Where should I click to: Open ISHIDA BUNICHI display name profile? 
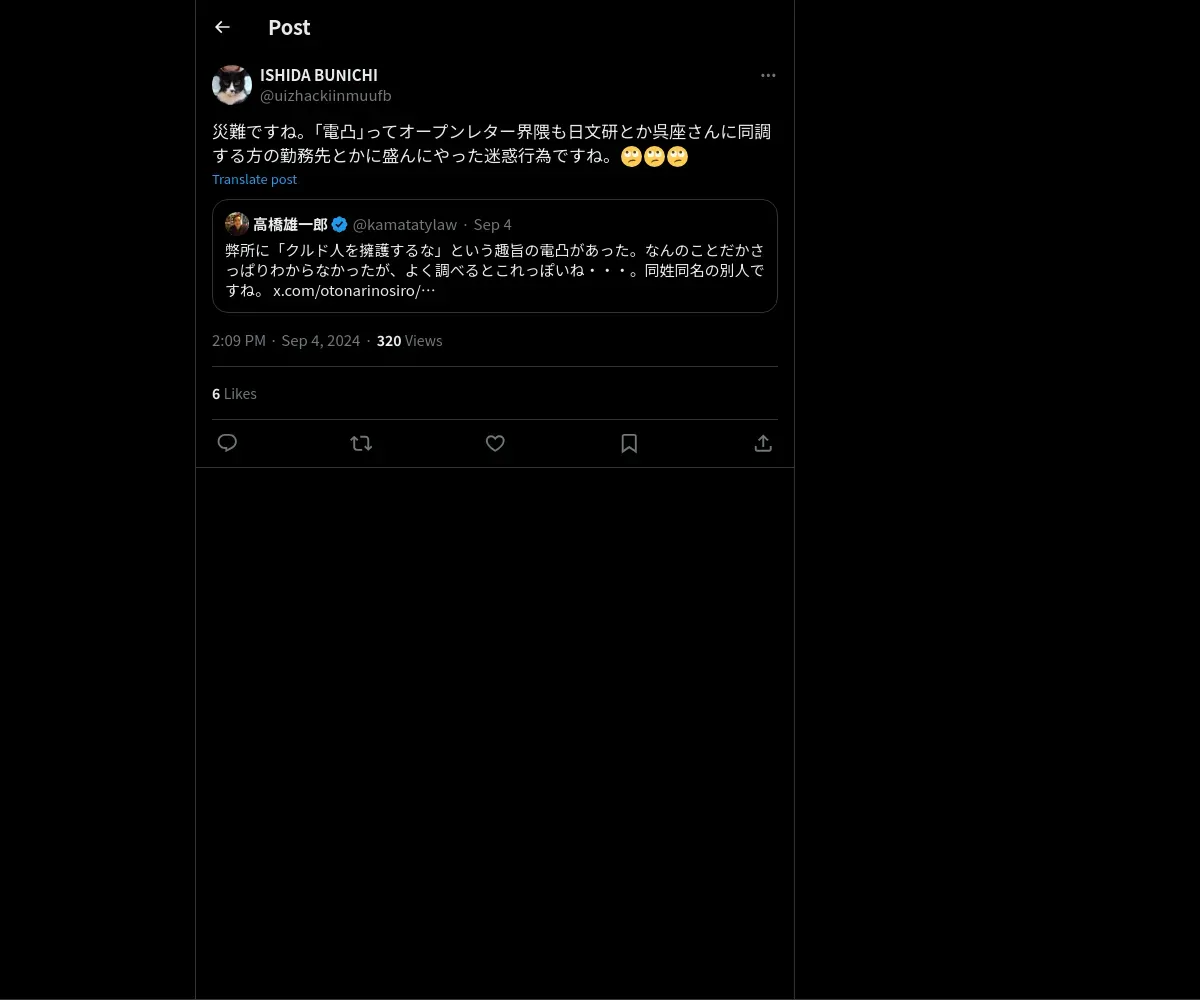tap(319, 75)
